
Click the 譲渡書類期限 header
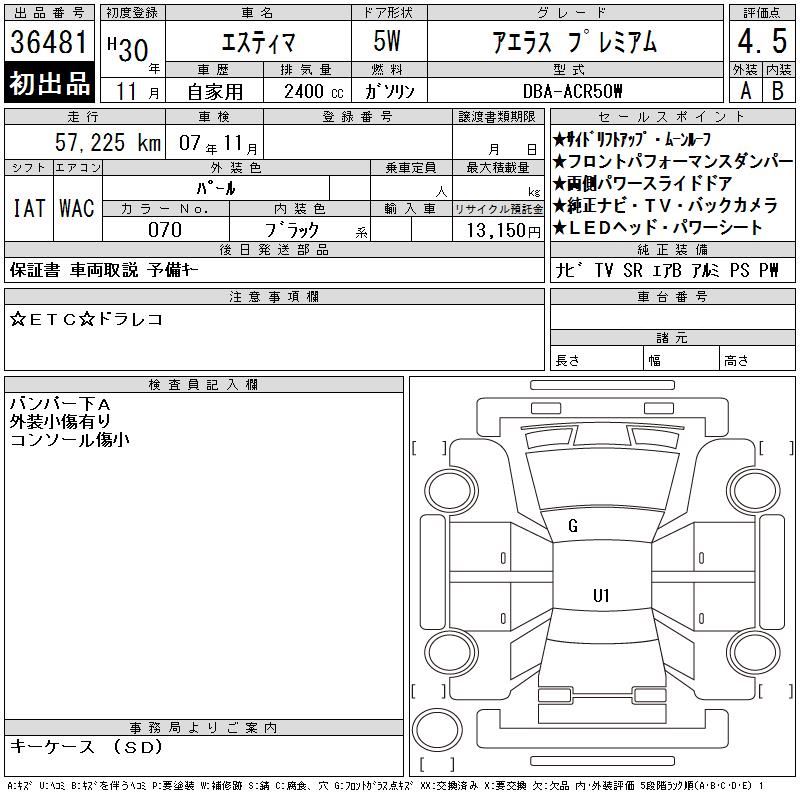(497, 116)
